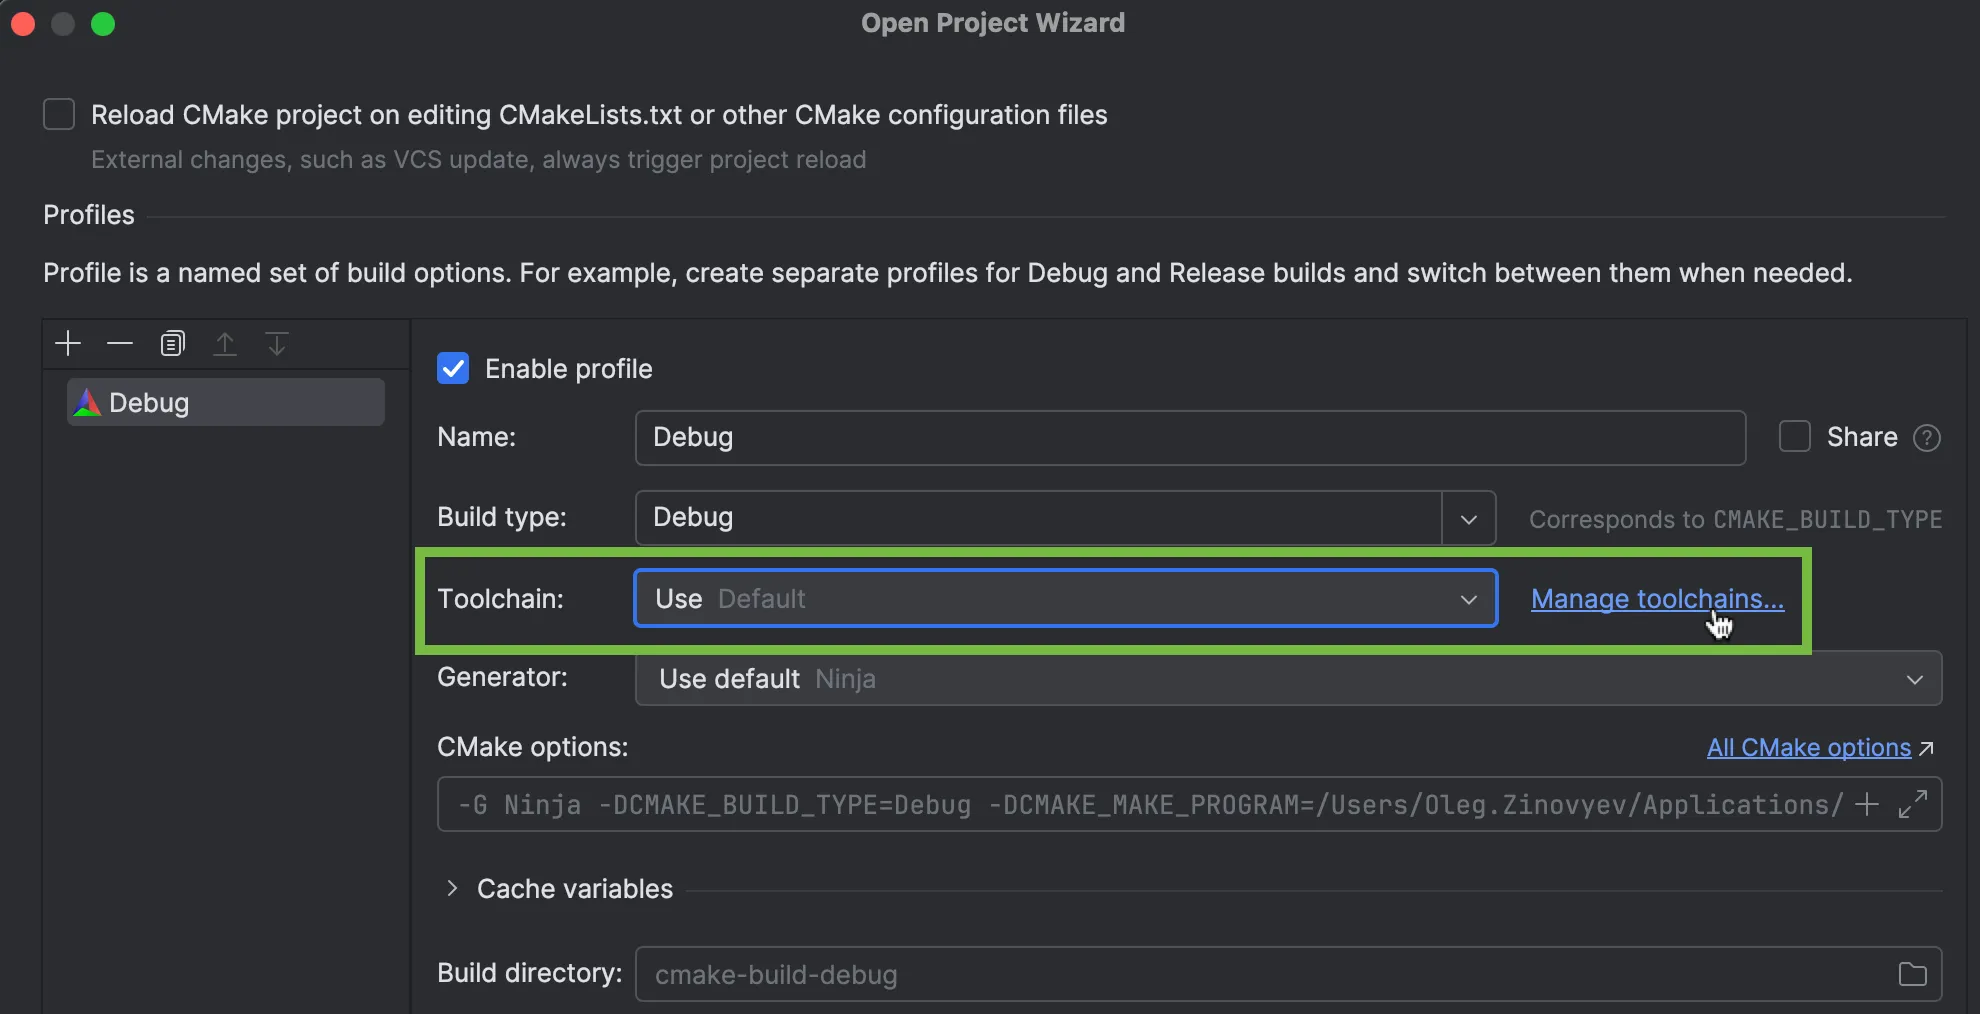Click the Share help question icon
1980x1014 pixels.
[x=1926, y=438]
